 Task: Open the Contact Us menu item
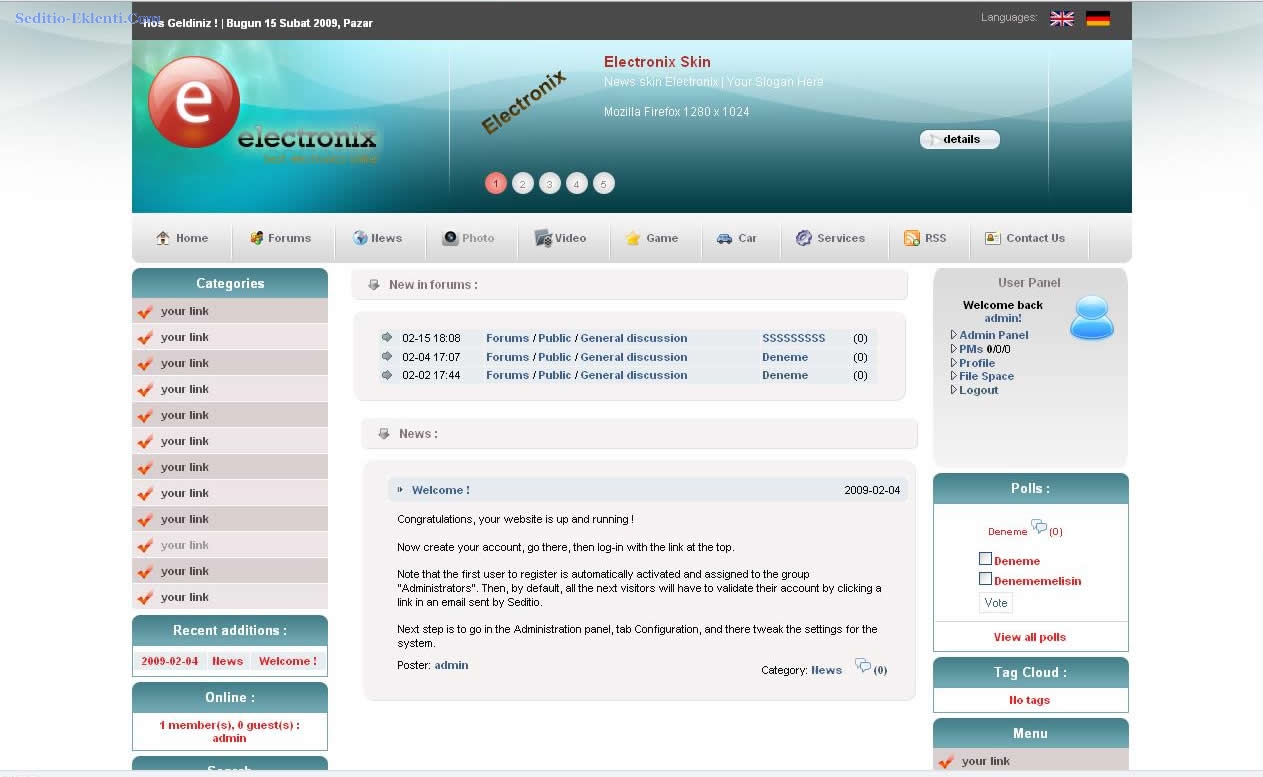1025,238
